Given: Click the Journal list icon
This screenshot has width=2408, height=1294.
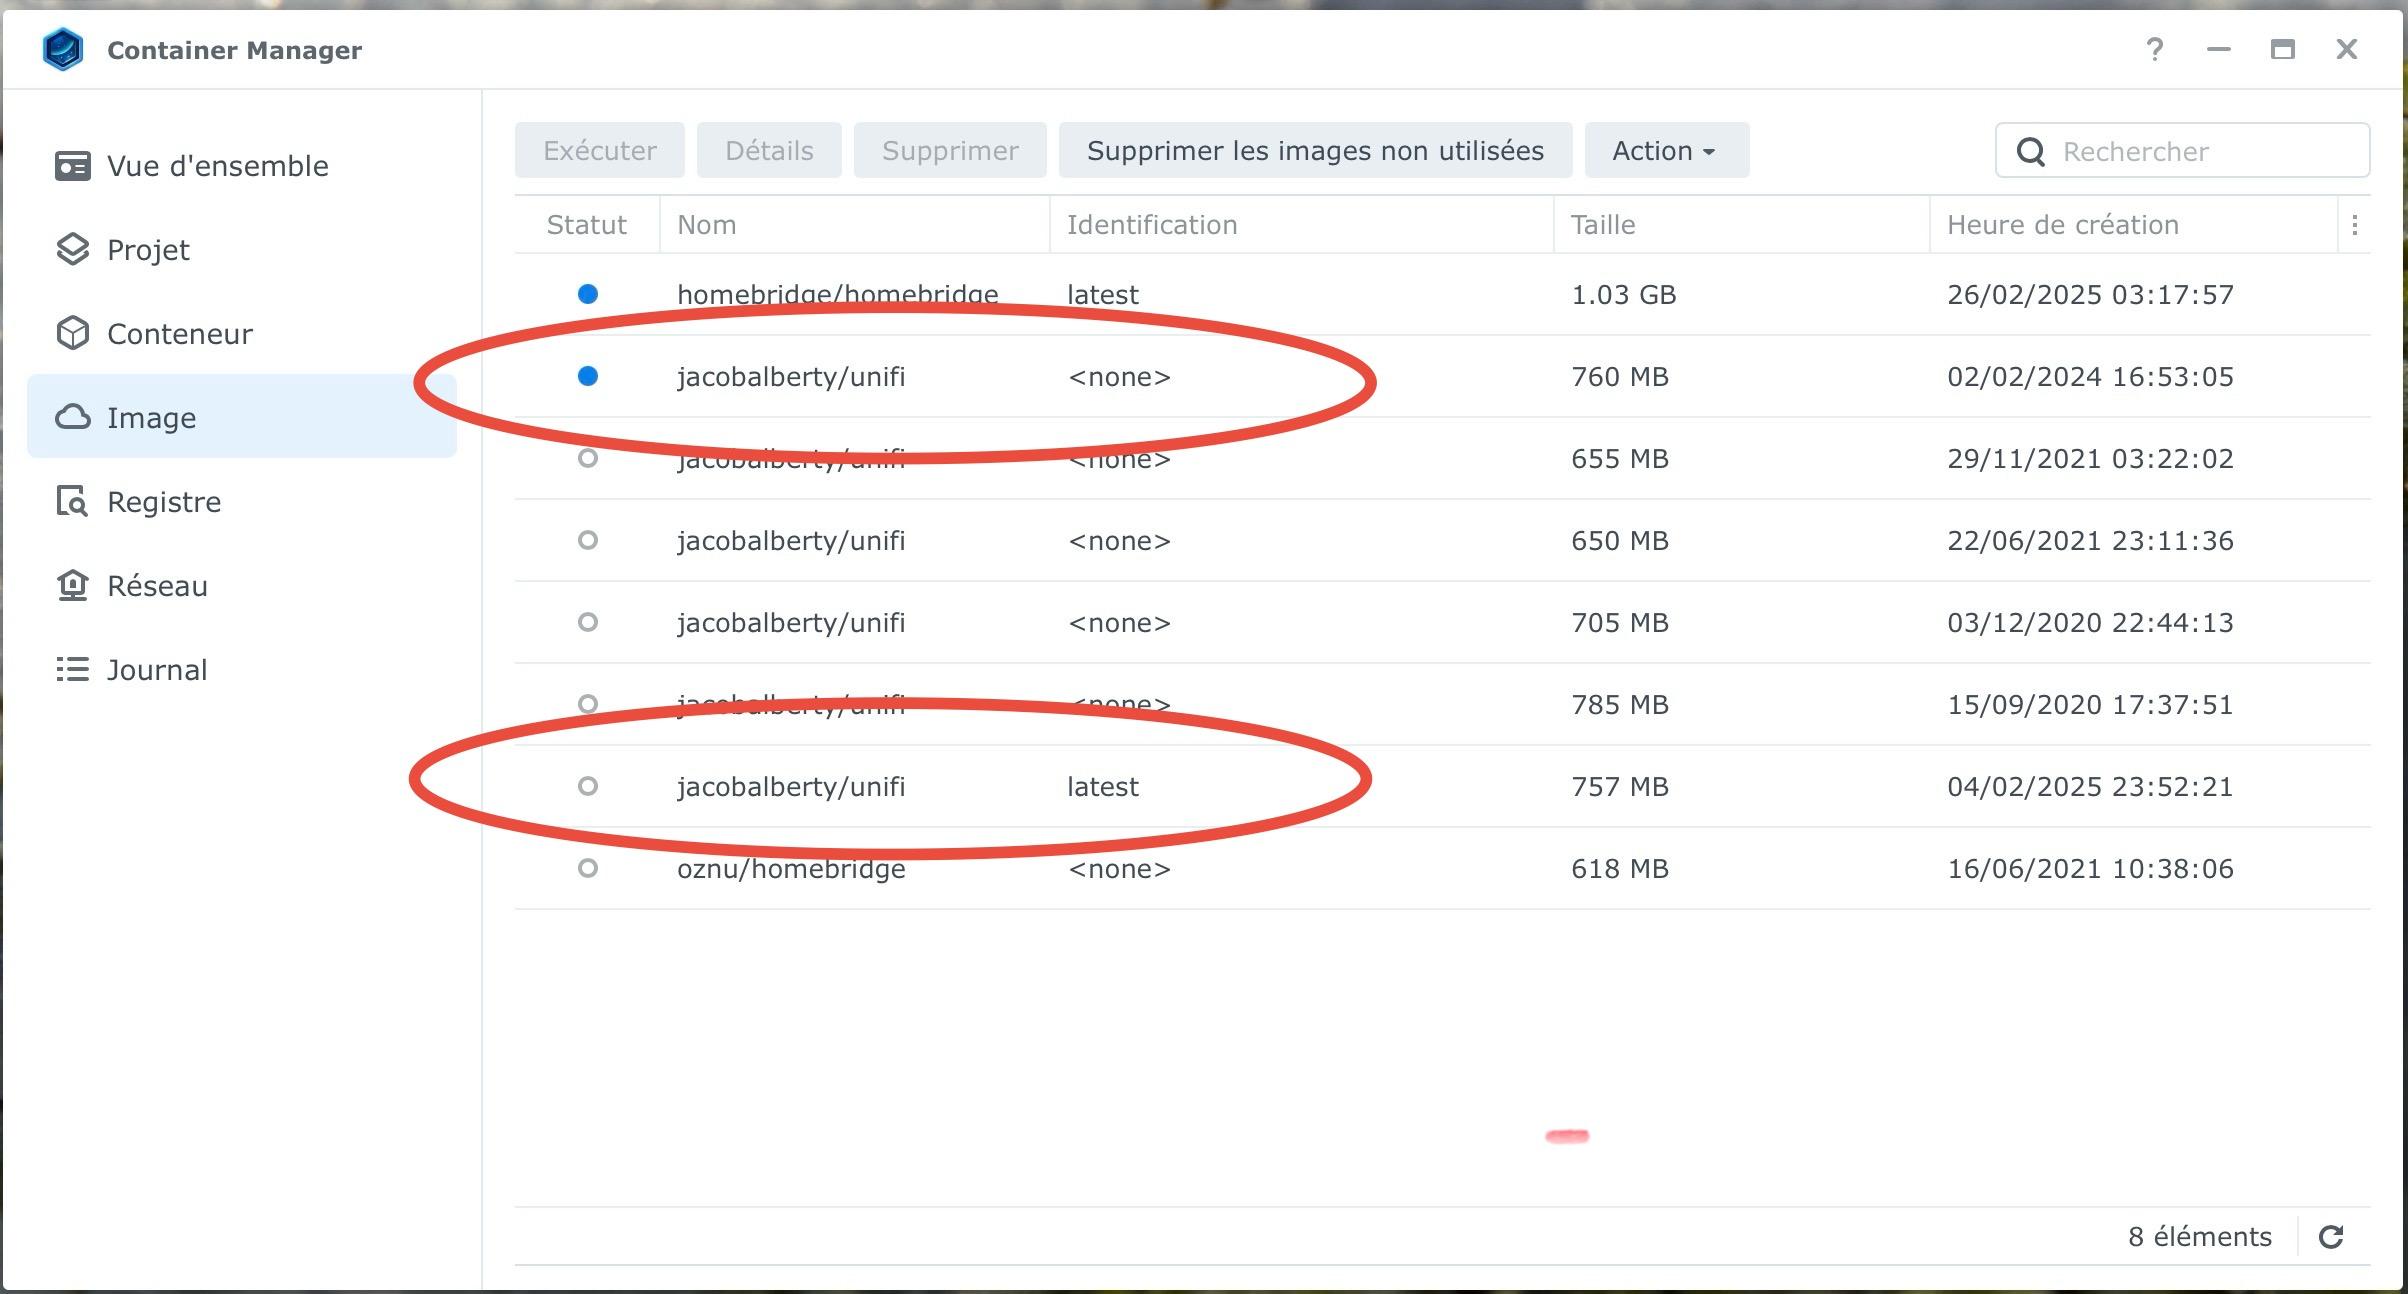Looking at the screenshot, I should [72, 670].
